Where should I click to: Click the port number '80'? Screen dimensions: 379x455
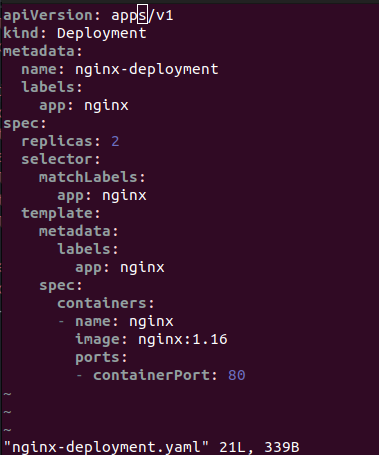coord(237,375)
